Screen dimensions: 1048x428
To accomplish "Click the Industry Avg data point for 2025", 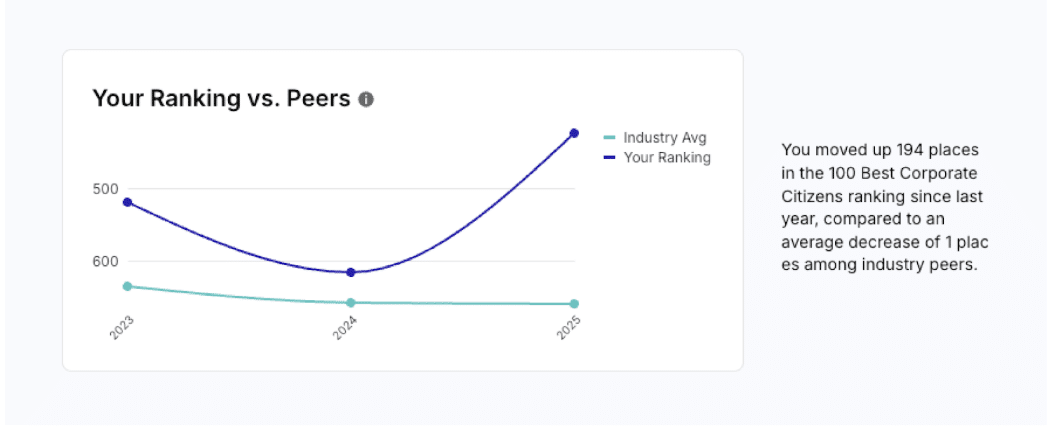I will (x=574, y=303).
